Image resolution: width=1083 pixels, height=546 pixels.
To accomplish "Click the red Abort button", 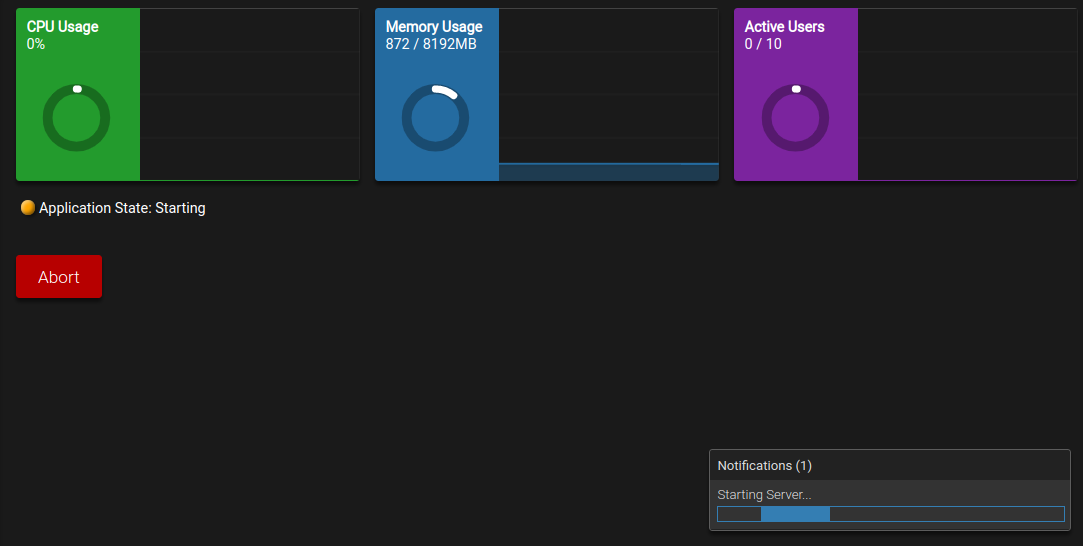I will tap(59, 277).
